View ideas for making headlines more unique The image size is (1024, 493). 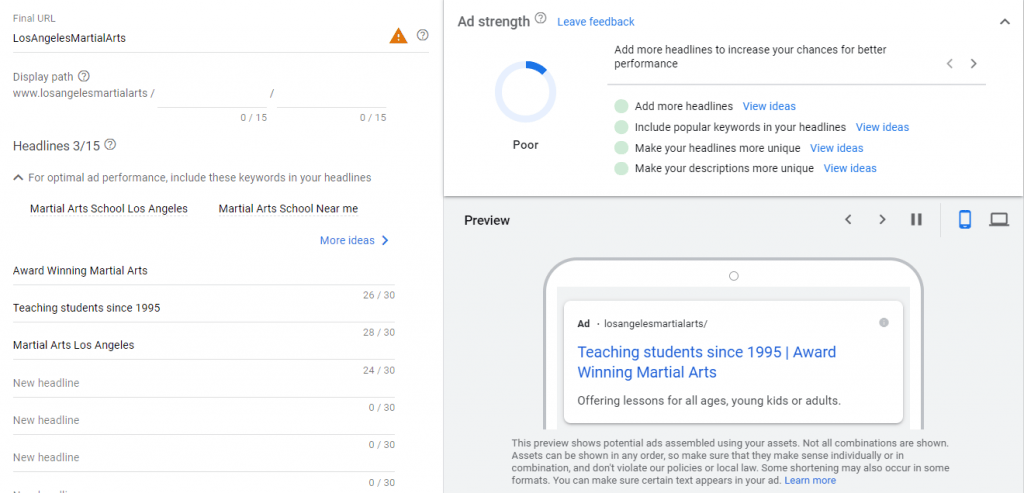pos(837,148)
